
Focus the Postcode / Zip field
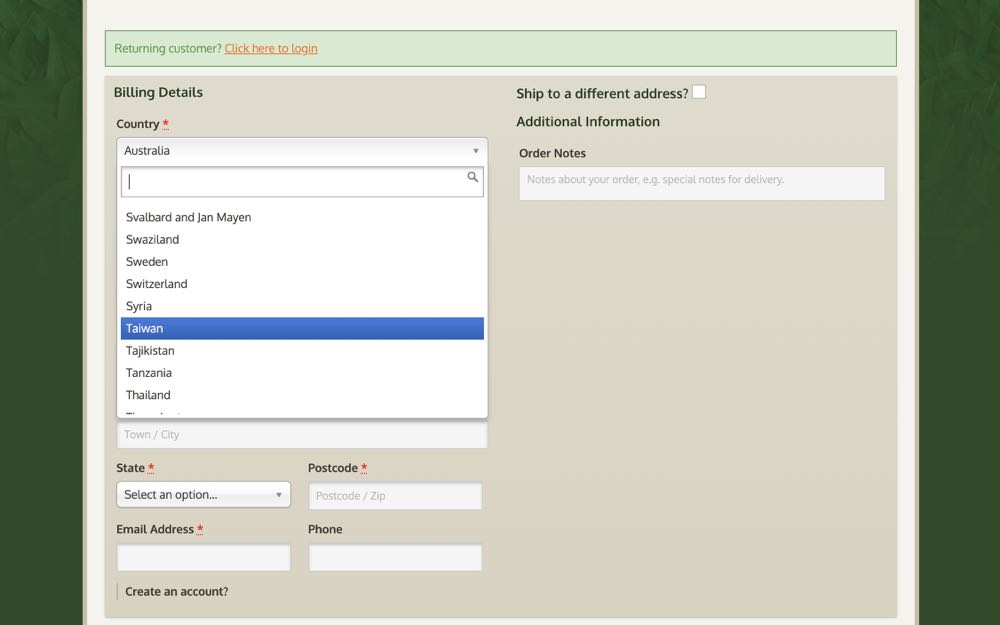(395, 496)
